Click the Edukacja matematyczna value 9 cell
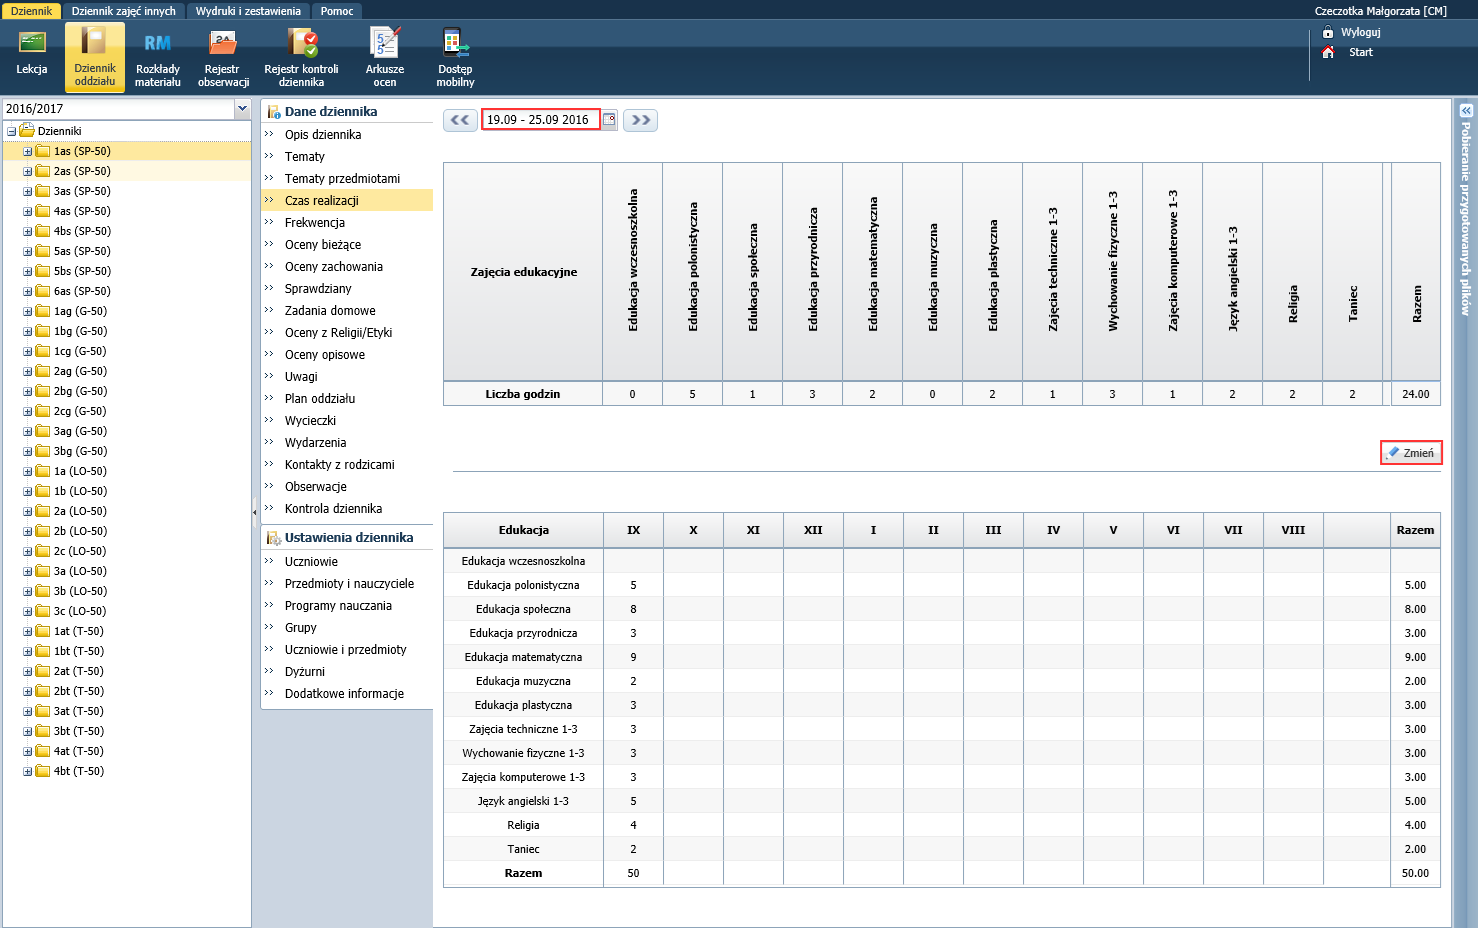The image size is (1478, 928). click(x=633, y=657)
